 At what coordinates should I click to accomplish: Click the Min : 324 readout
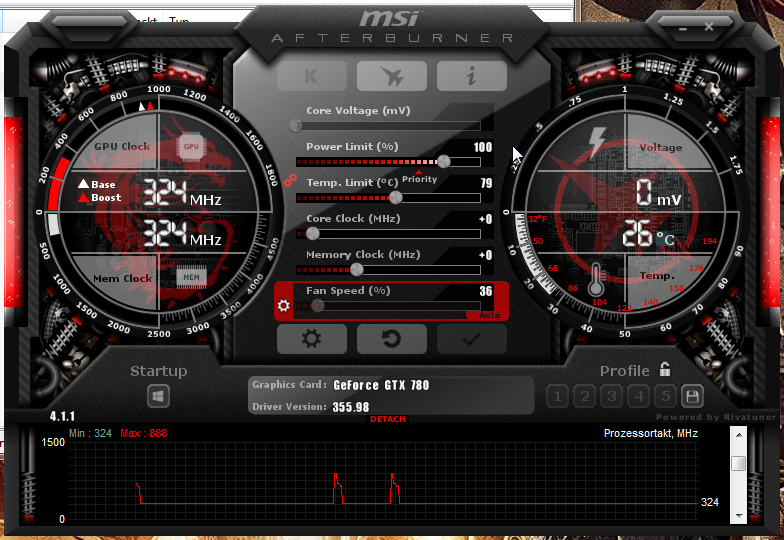(90, 434)
